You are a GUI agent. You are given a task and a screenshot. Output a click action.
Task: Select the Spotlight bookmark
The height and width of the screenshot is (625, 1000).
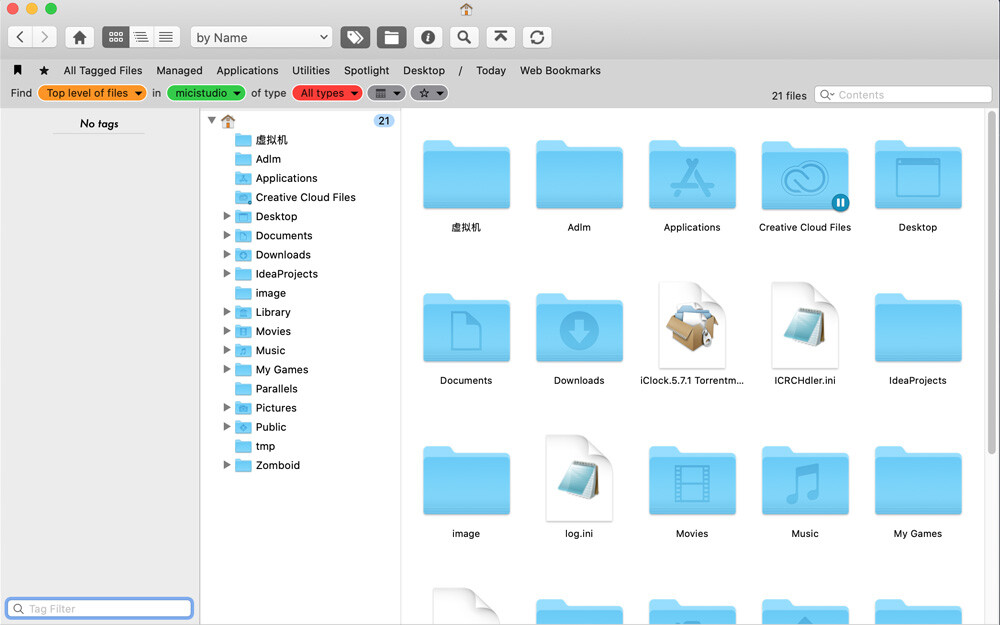[x=367, y=70]
